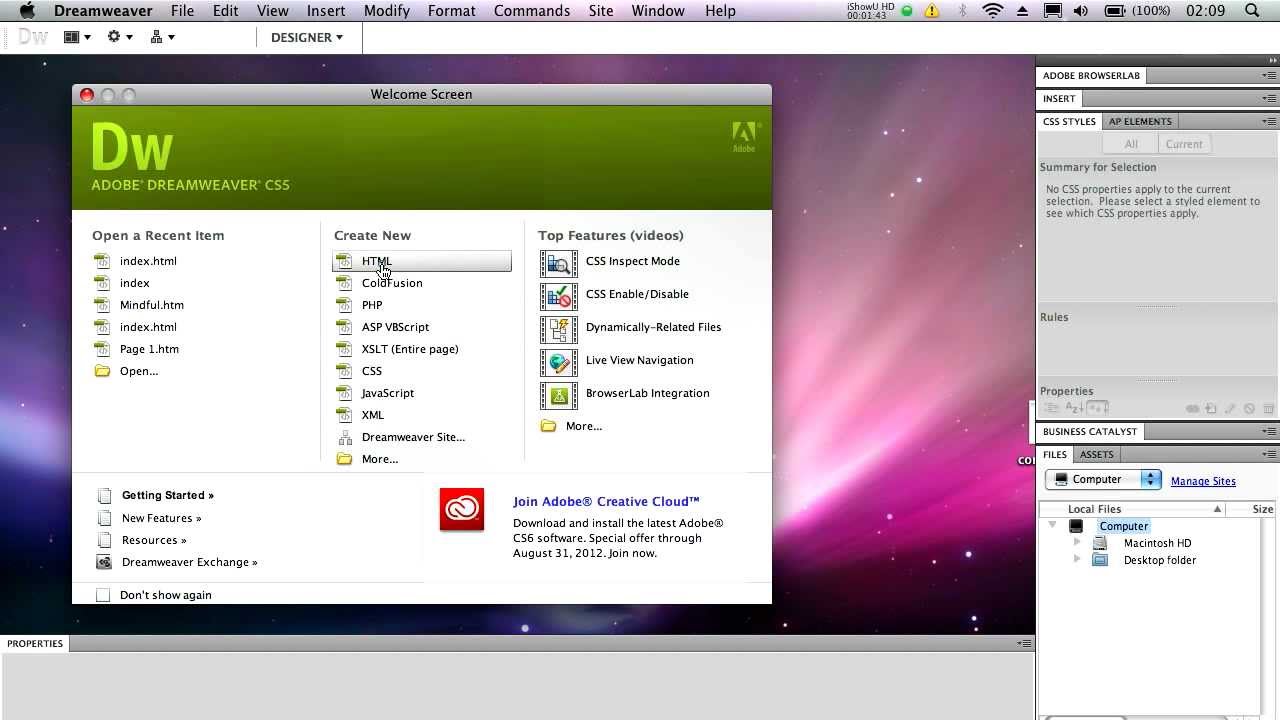
Task: Click the New CSS Rule icon
Action: click(x=1210, y=409)
